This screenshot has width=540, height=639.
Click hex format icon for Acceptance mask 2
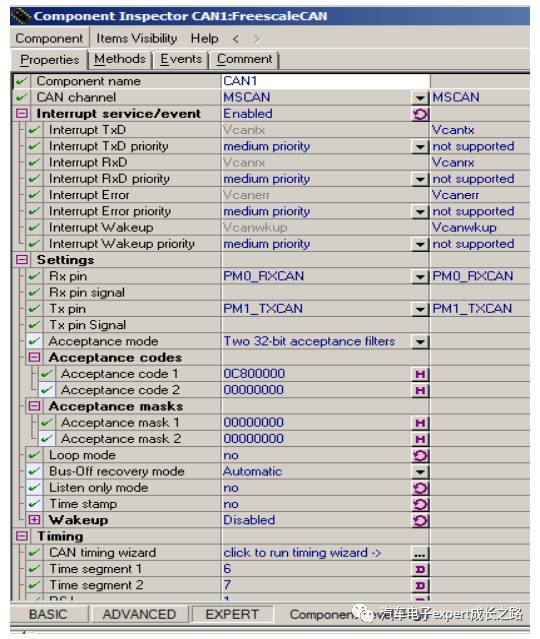420,439
